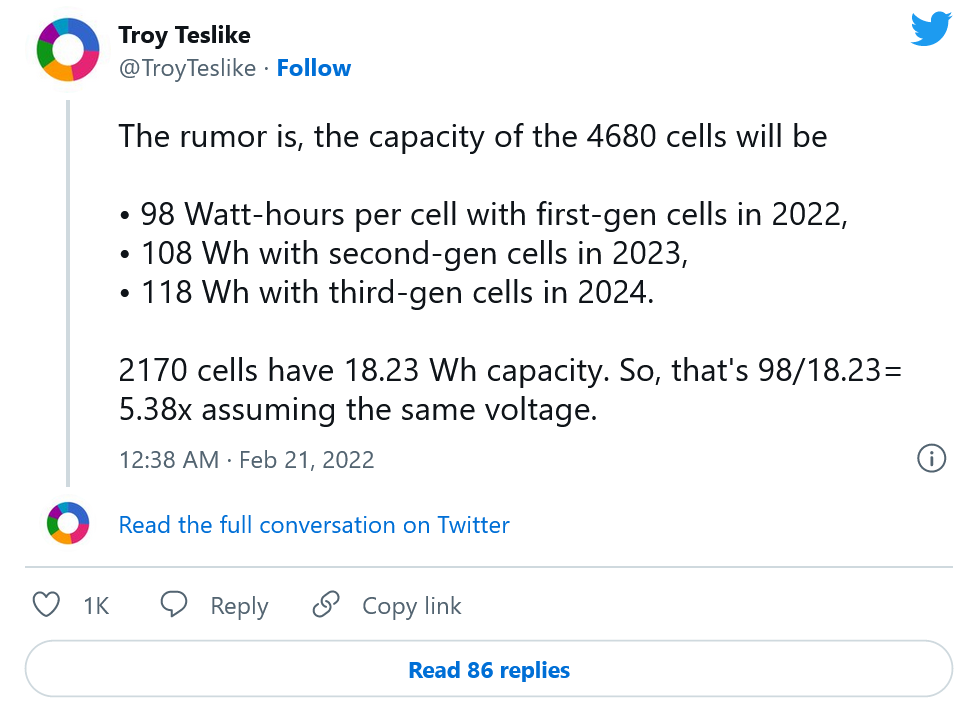Image resolution: width=972 pixels, height=716 pixels.
Task: Like the tweet with the heart icon
Action: click(x=46, y=605)
